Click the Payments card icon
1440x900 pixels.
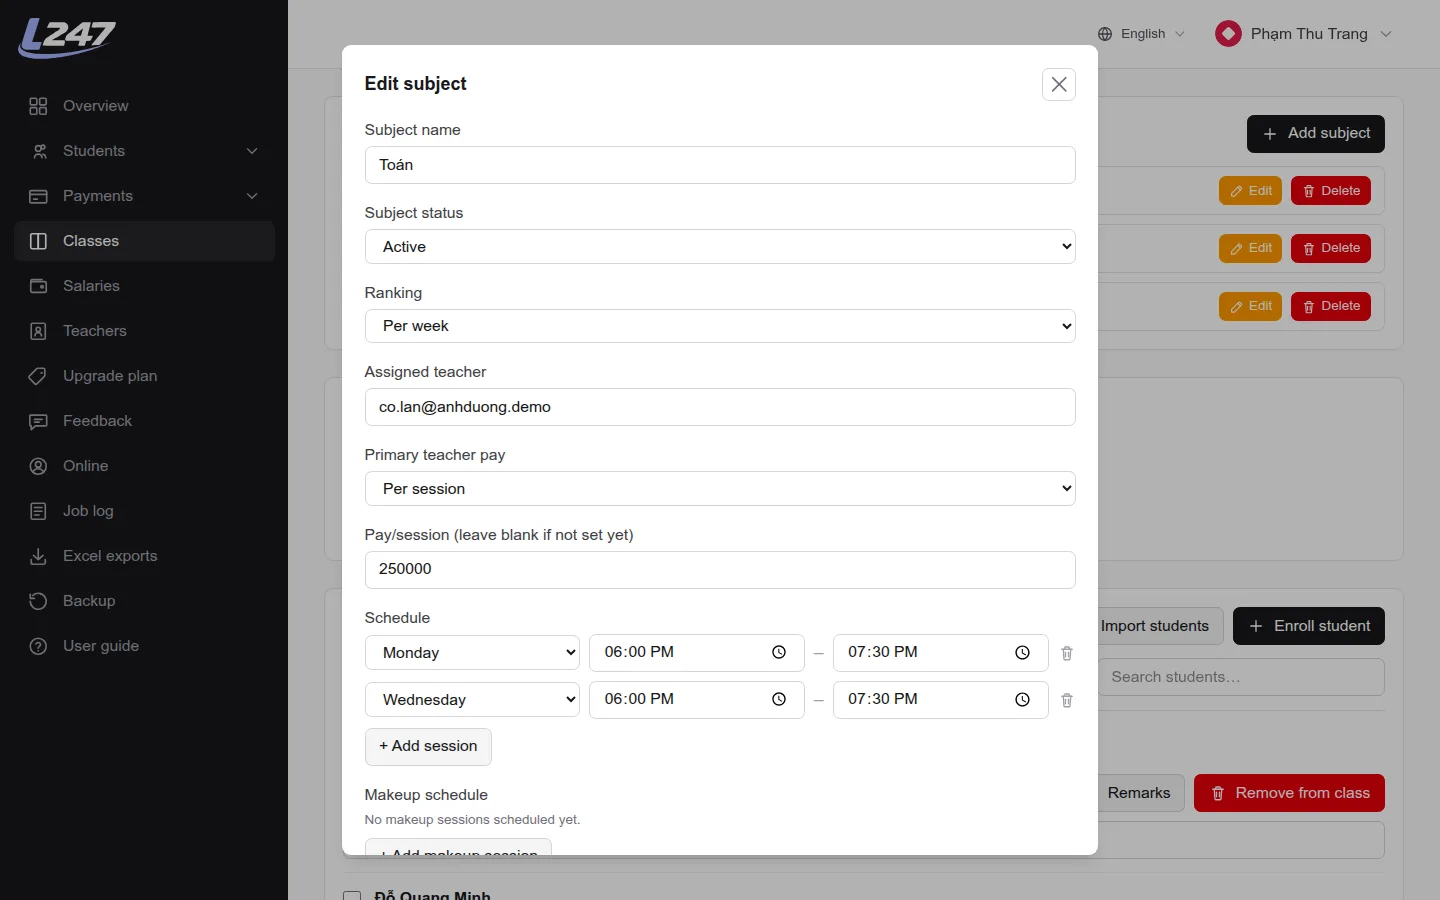pos(38,196)
